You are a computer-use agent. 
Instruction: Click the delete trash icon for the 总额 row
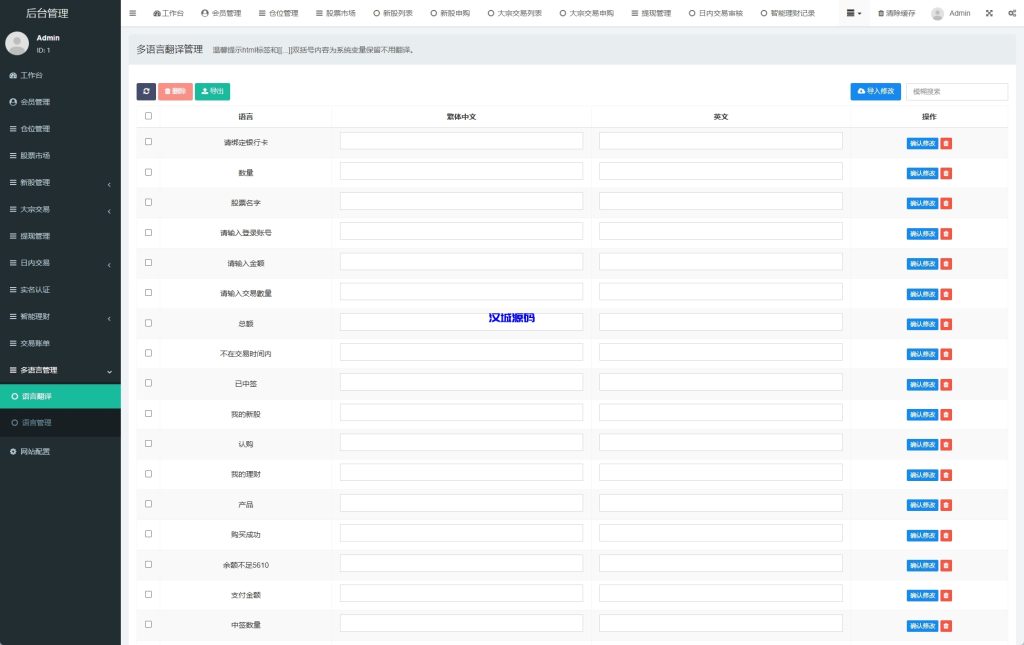946,323
